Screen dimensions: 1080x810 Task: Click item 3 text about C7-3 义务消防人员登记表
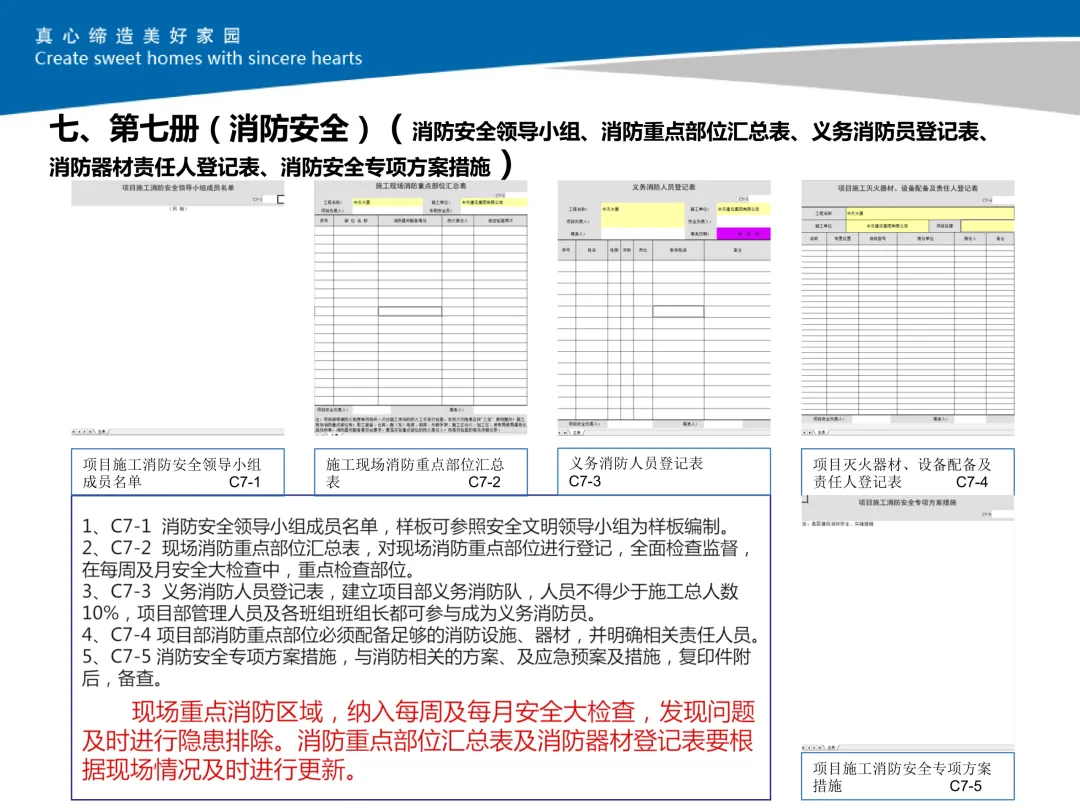pos(411,602)
